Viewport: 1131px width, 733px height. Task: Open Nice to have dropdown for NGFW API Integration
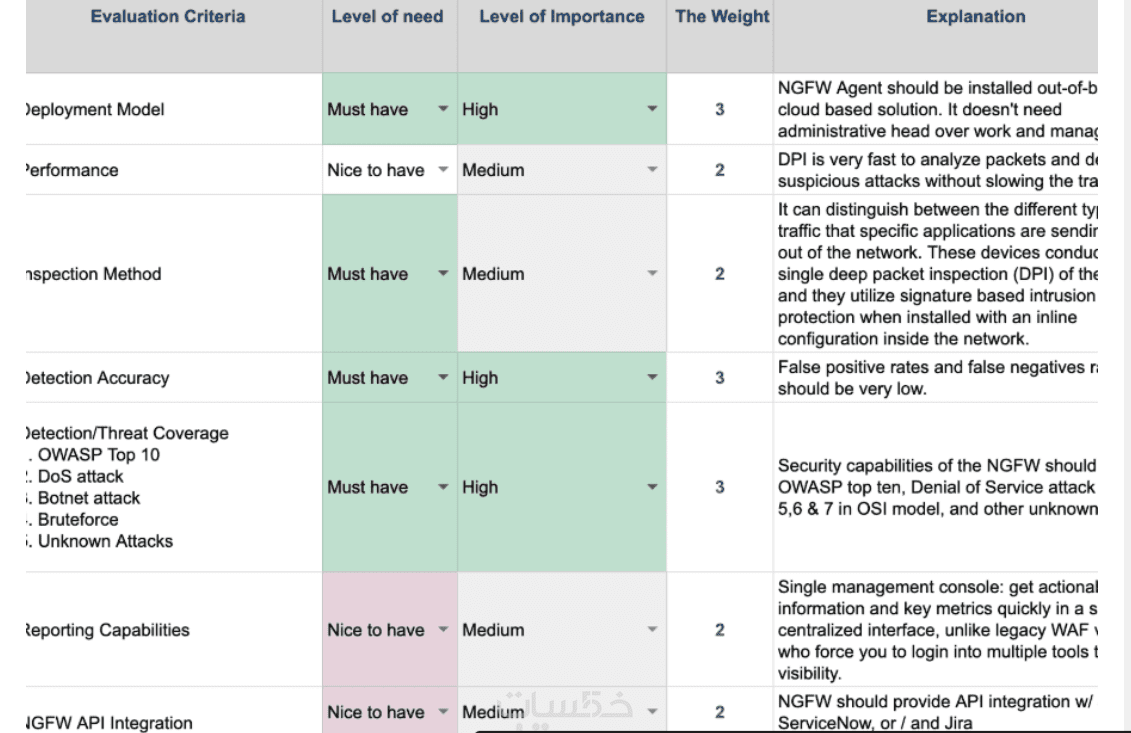click(443, 712)
